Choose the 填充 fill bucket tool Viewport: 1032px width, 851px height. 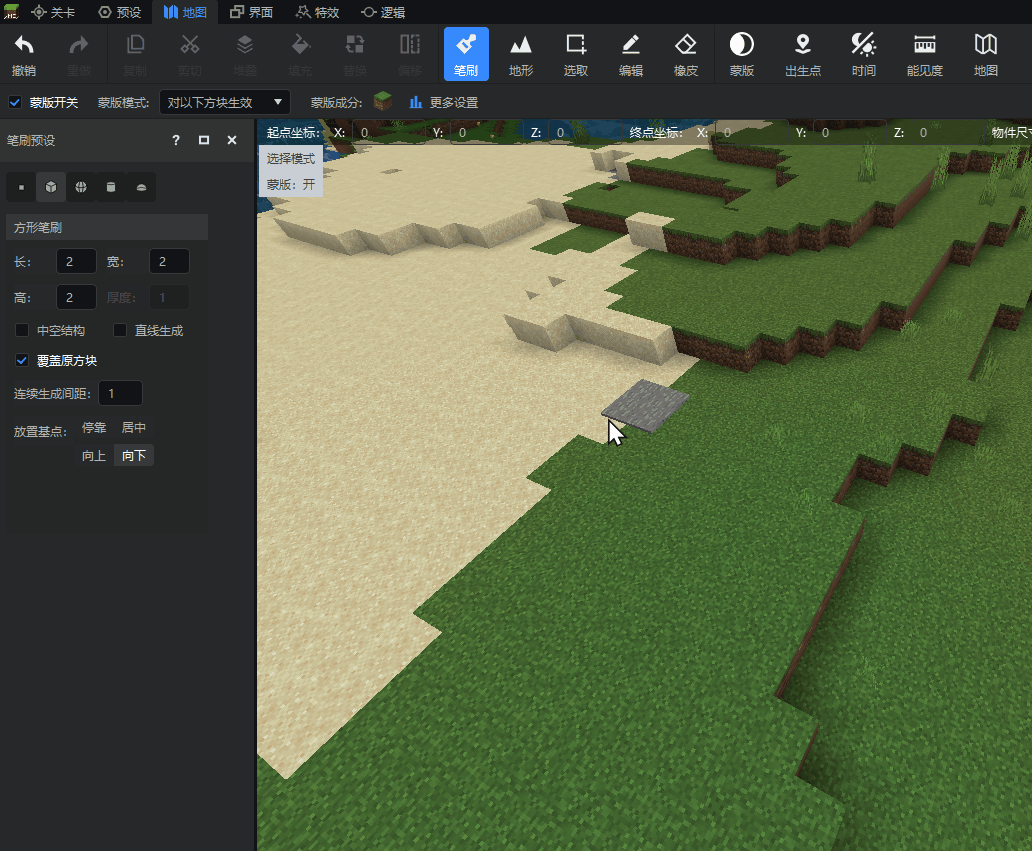(x=300, y=54)
